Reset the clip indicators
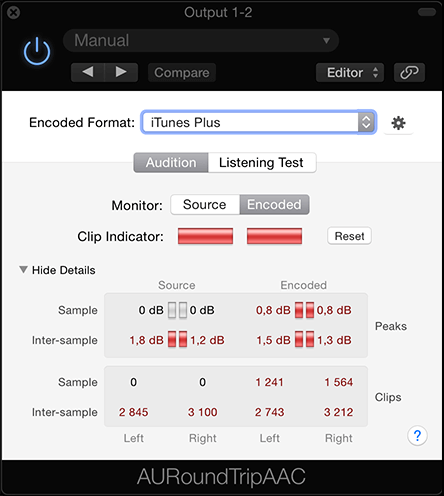Viewport: 444px width, 496px height. point(349,236)
